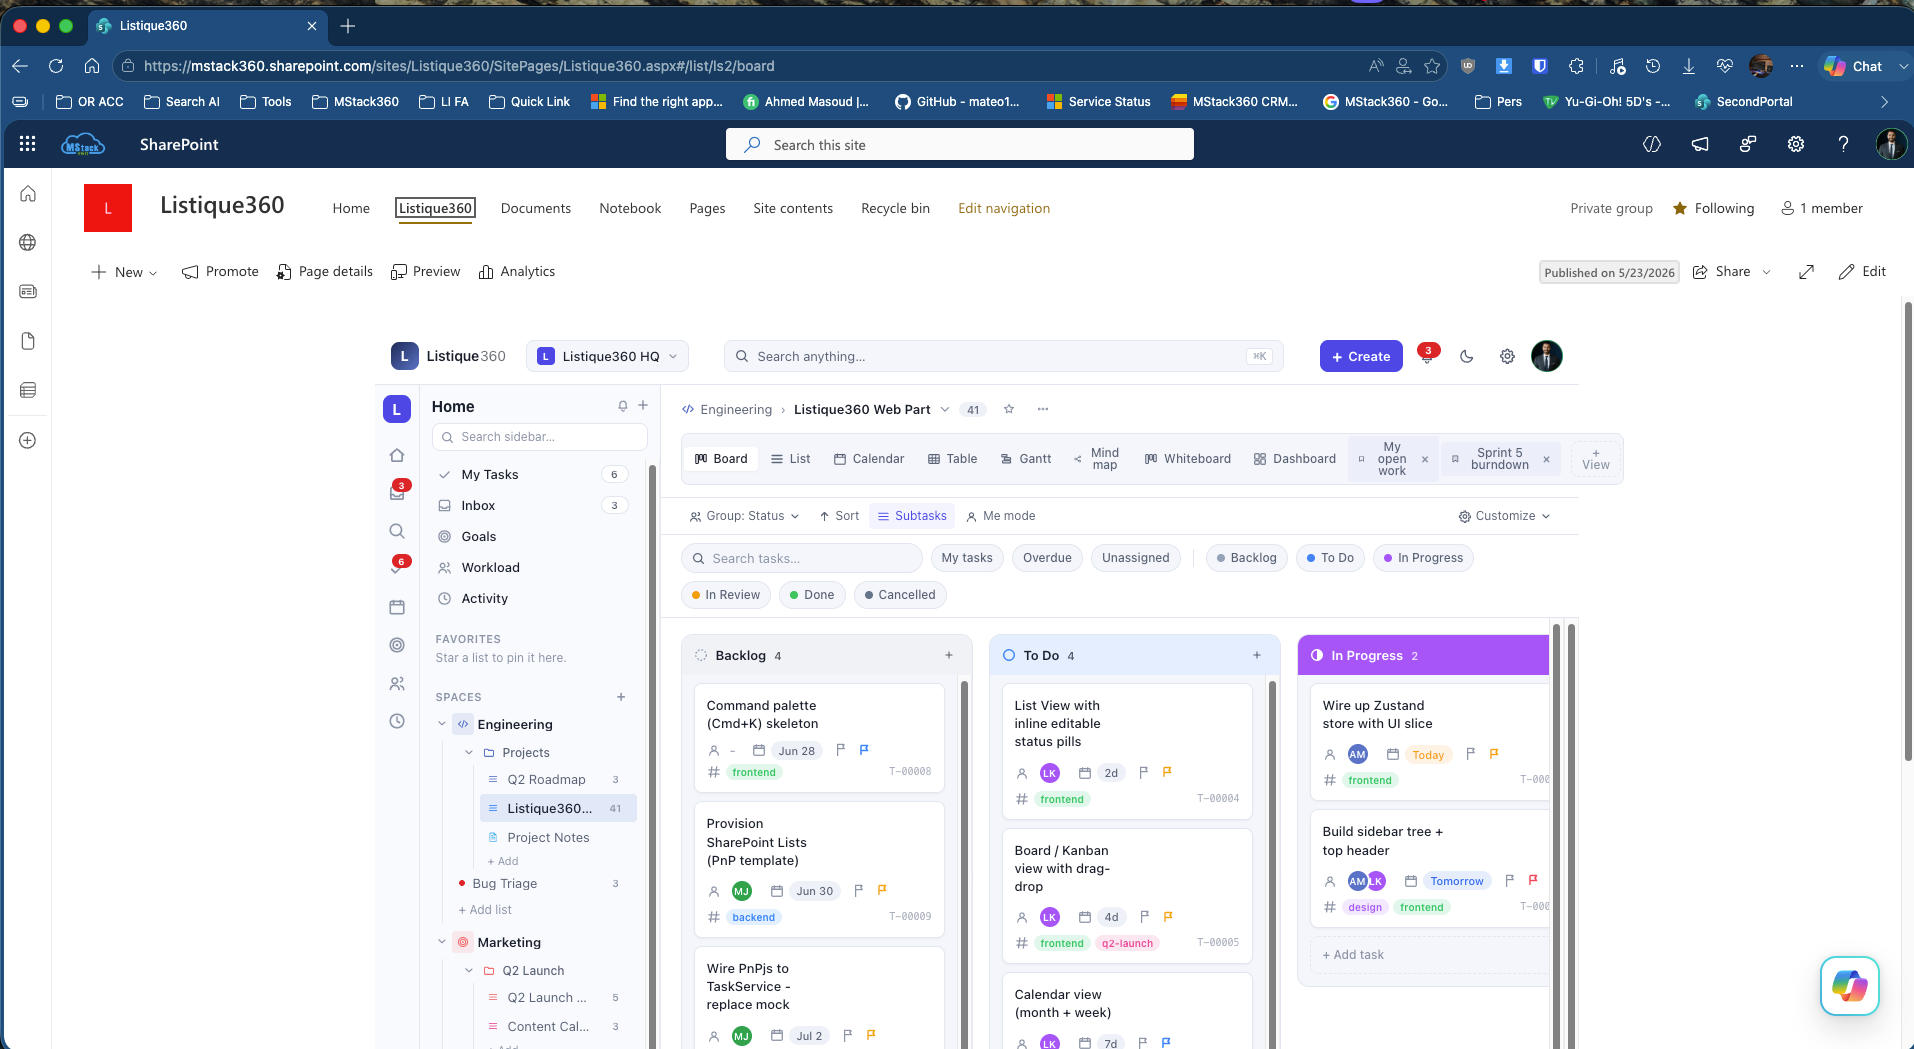Toggle the Overdue filter chip
Viewport: 1914px width, 1049px height.
(x=1047, y=558)
